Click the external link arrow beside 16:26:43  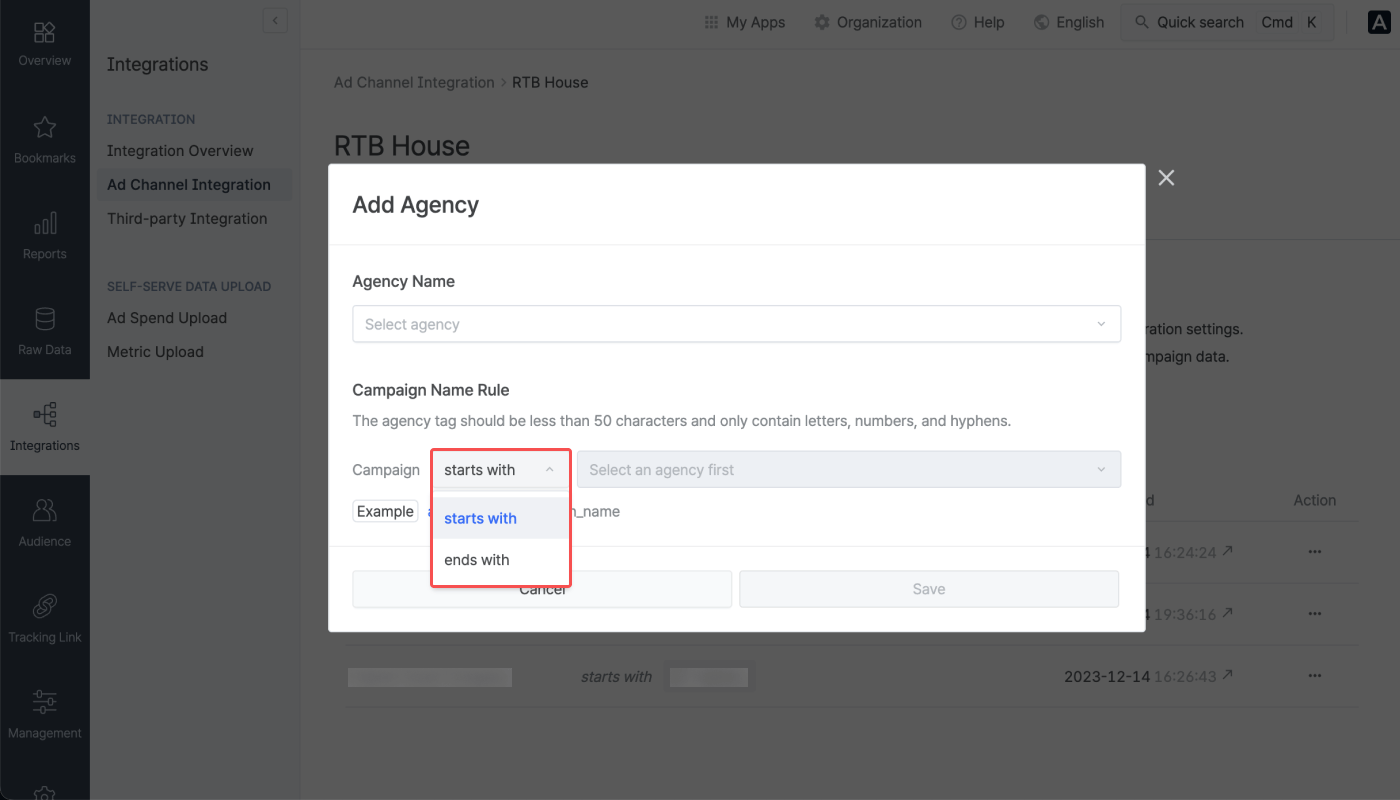click(x=1227, y=675)
